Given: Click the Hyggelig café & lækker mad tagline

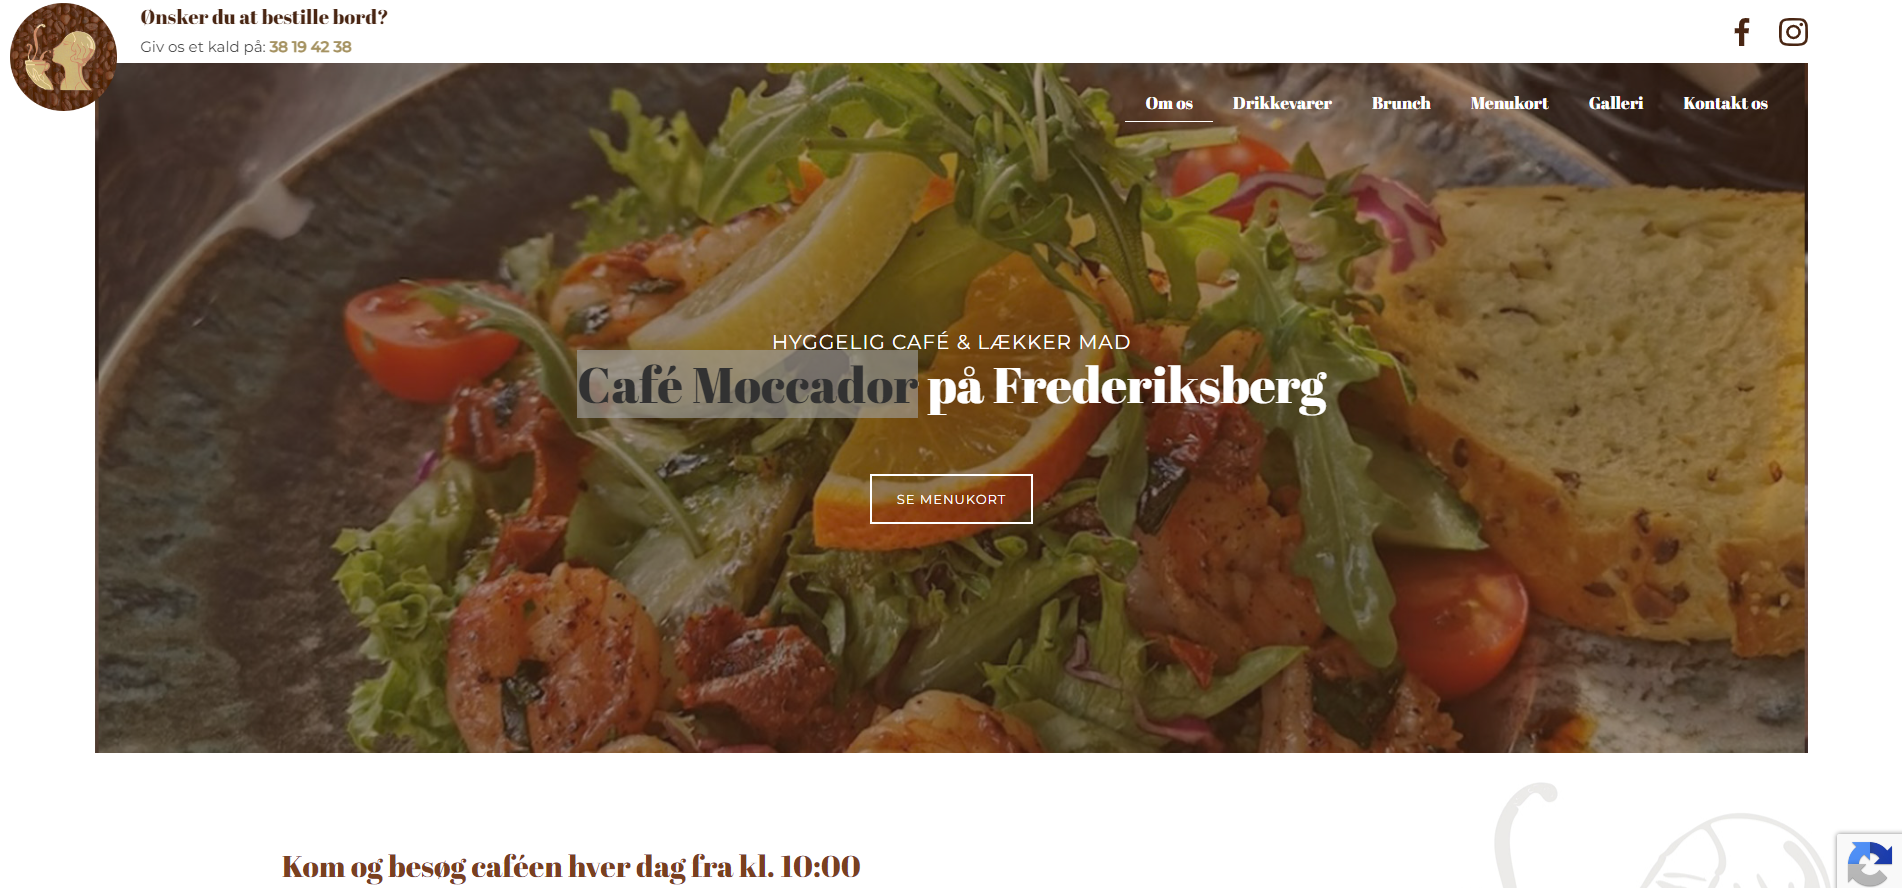Looking at the screenshot, I should [x=951, y=342].
